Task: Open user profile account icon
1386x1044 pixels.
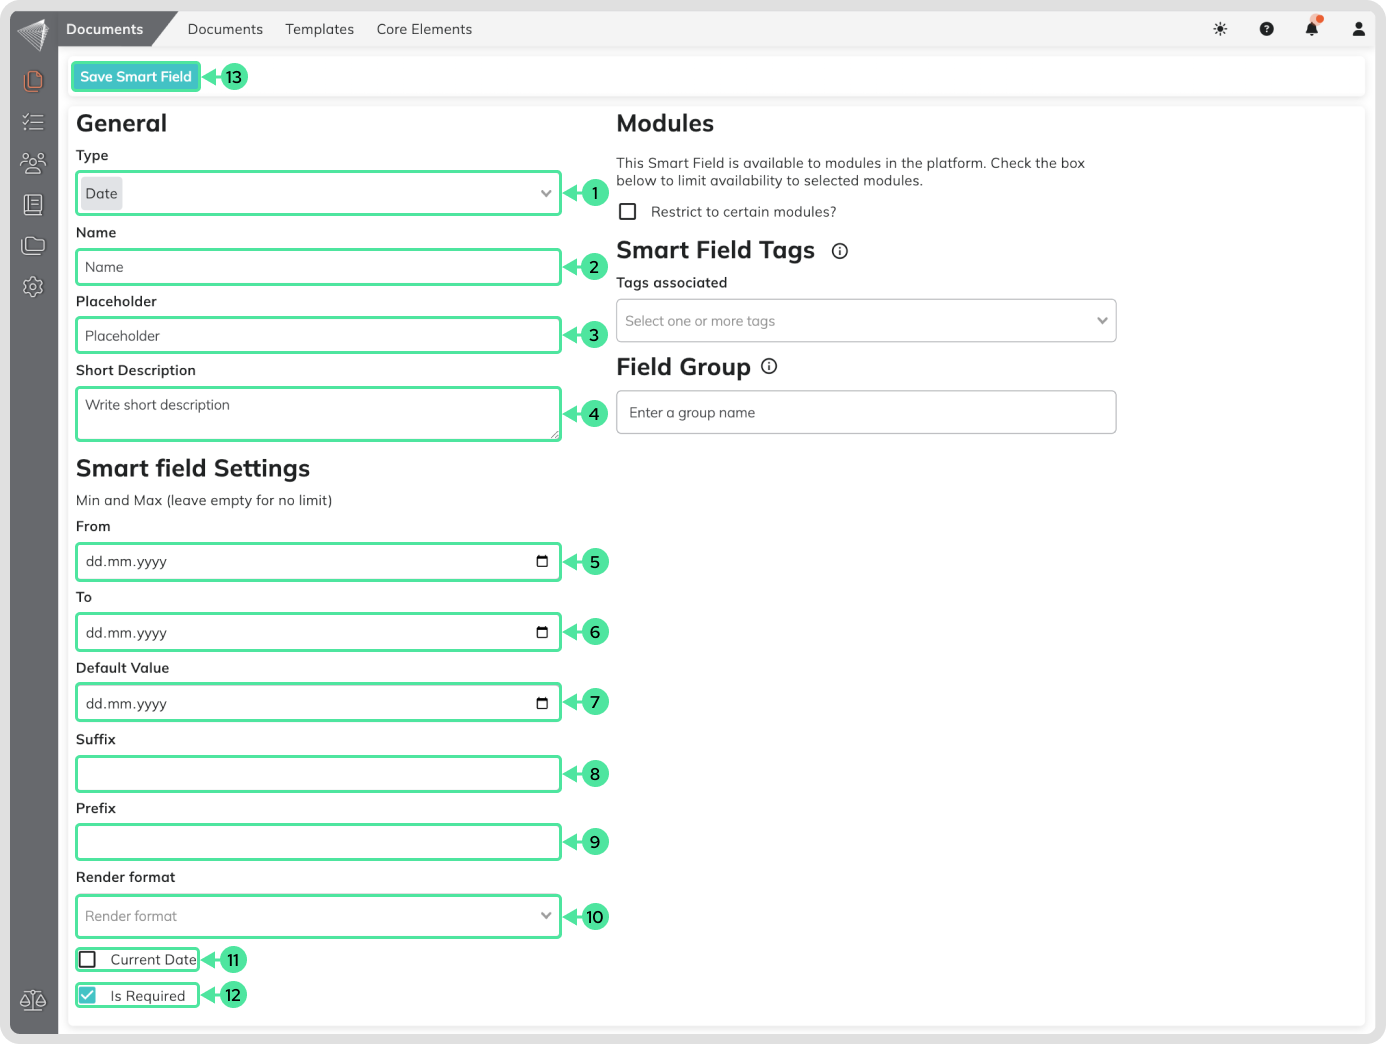Action: click(1358, 29)
